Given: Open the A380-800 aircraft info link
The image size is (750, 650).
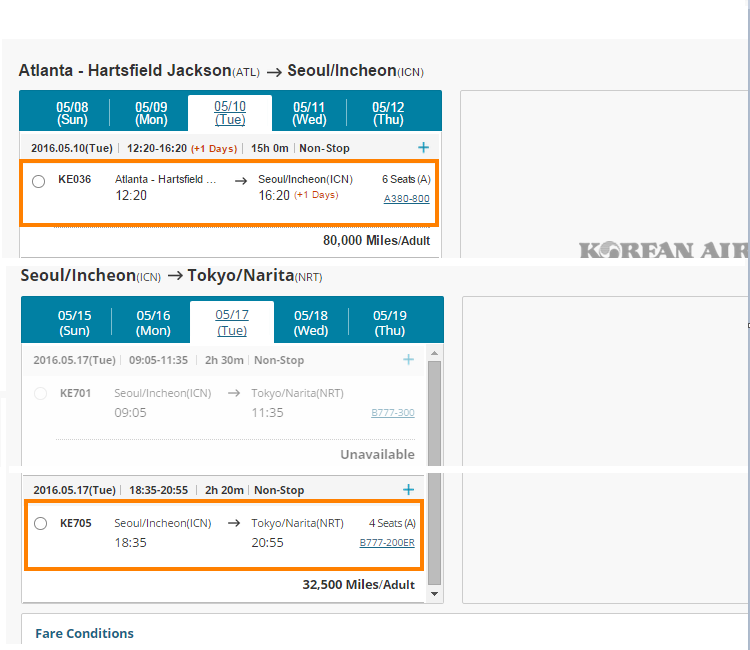Looking at the screenshot, I should pos(406,199).
